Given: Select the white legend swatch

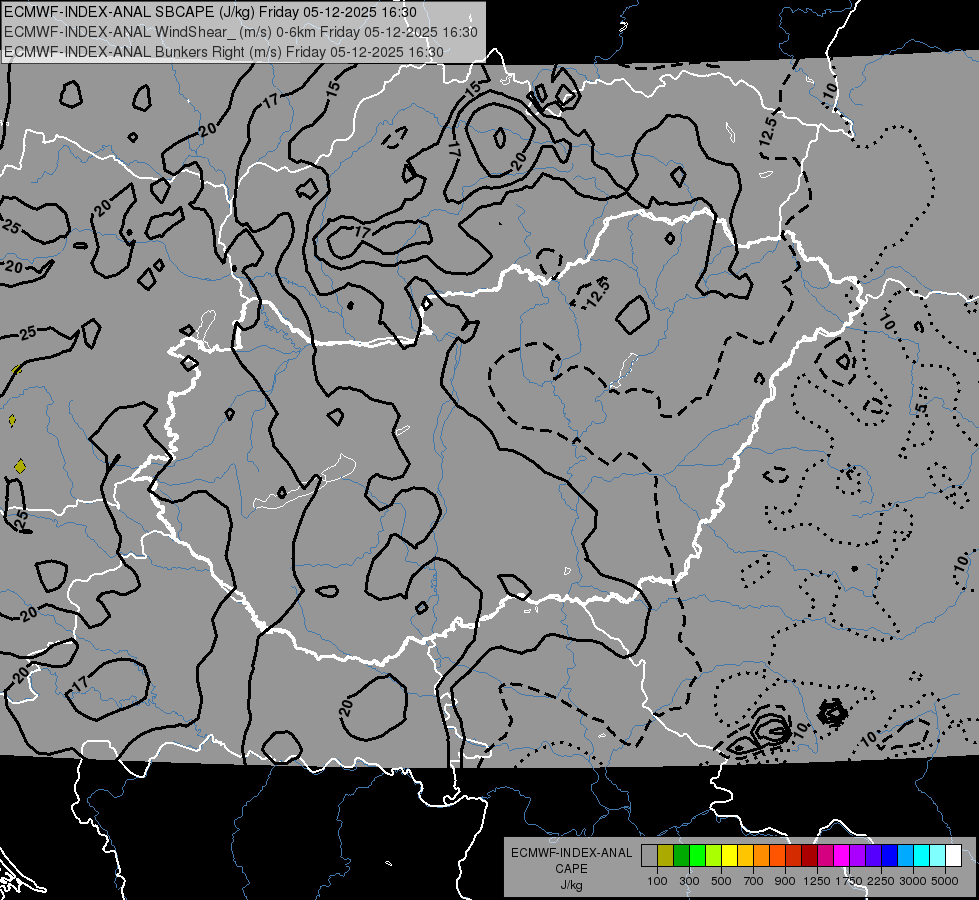Looking at the screenshot, I should (954, 856).
